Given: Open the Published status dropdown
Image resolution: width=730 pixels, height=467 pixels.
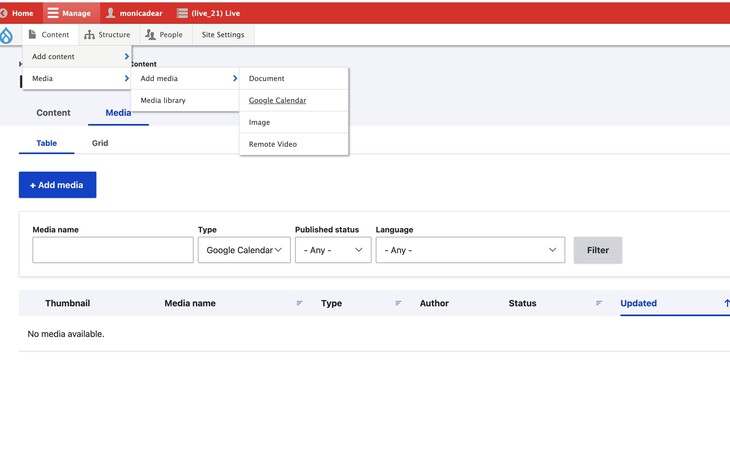Looking at the screenshot, I should point(333,250).
